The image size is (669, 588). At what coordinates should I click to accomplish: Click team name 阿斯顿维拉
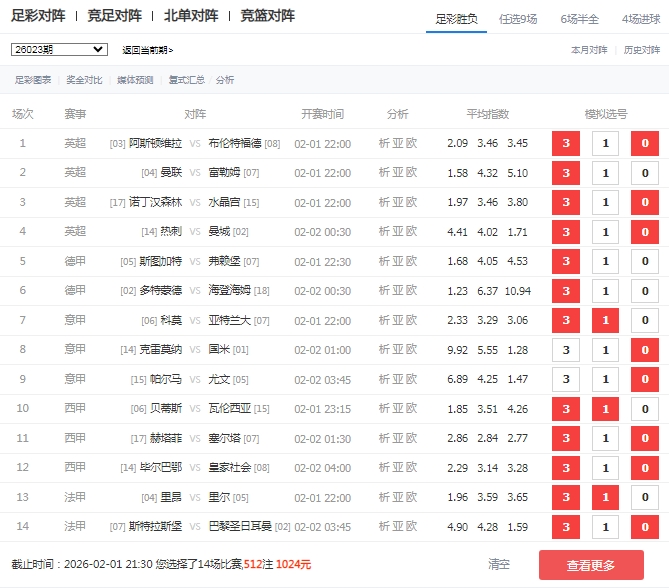coord(156,144)
